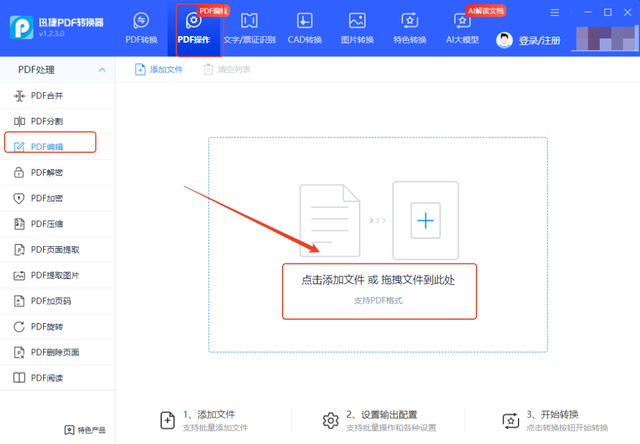Select PDF压缩 in sidebar

point(58,224)
